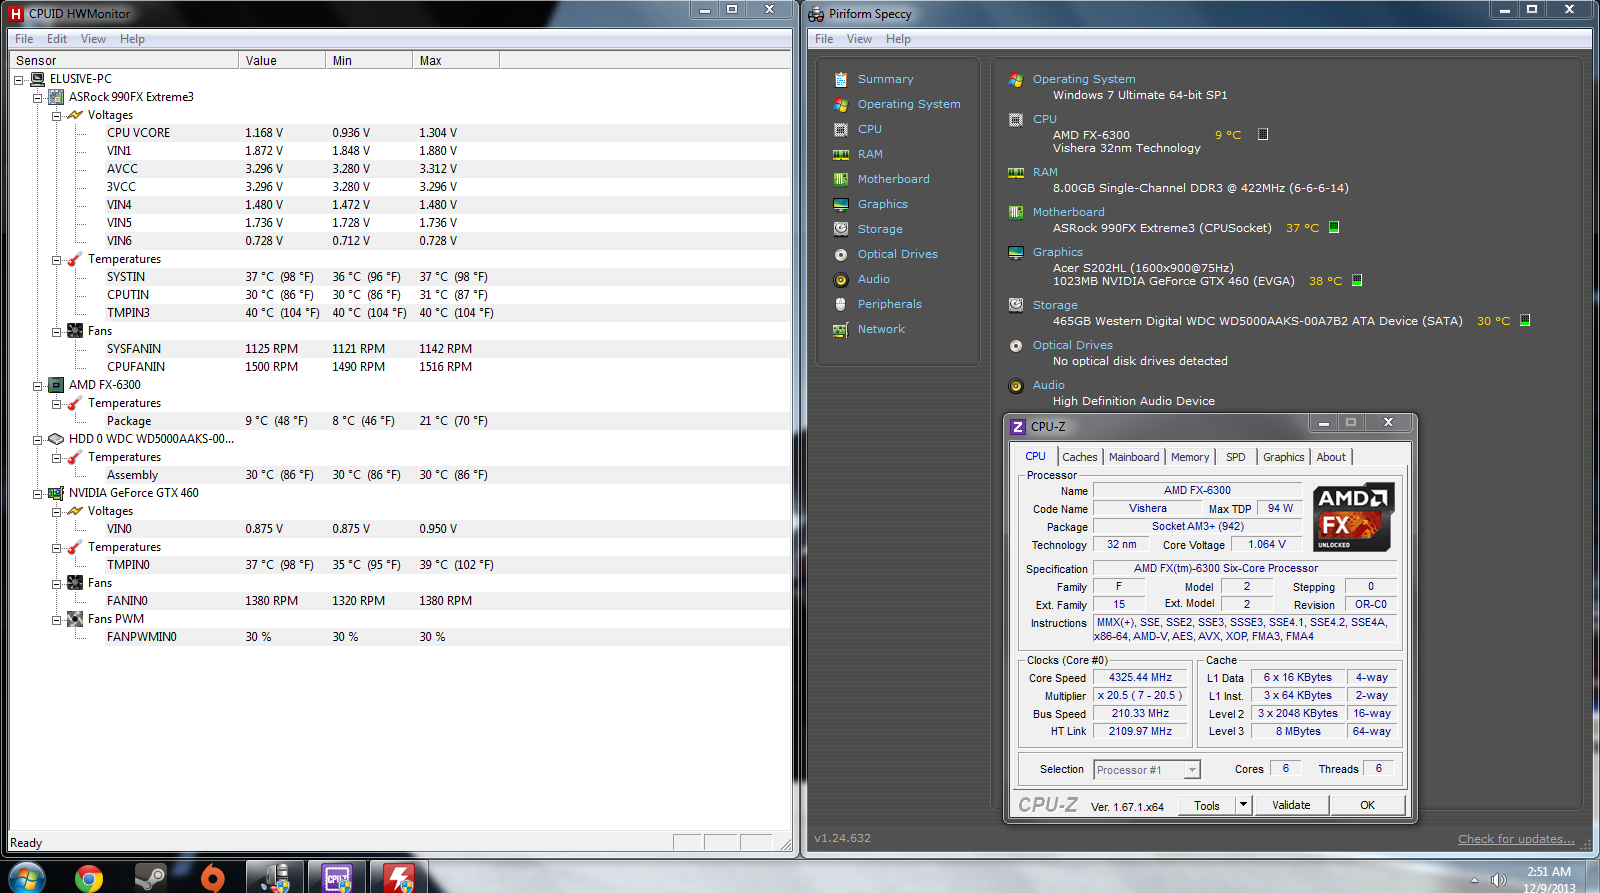This screenshot has height=893, width=1600.
Task: Click the Value column header
Action: [x=282, y=60]
